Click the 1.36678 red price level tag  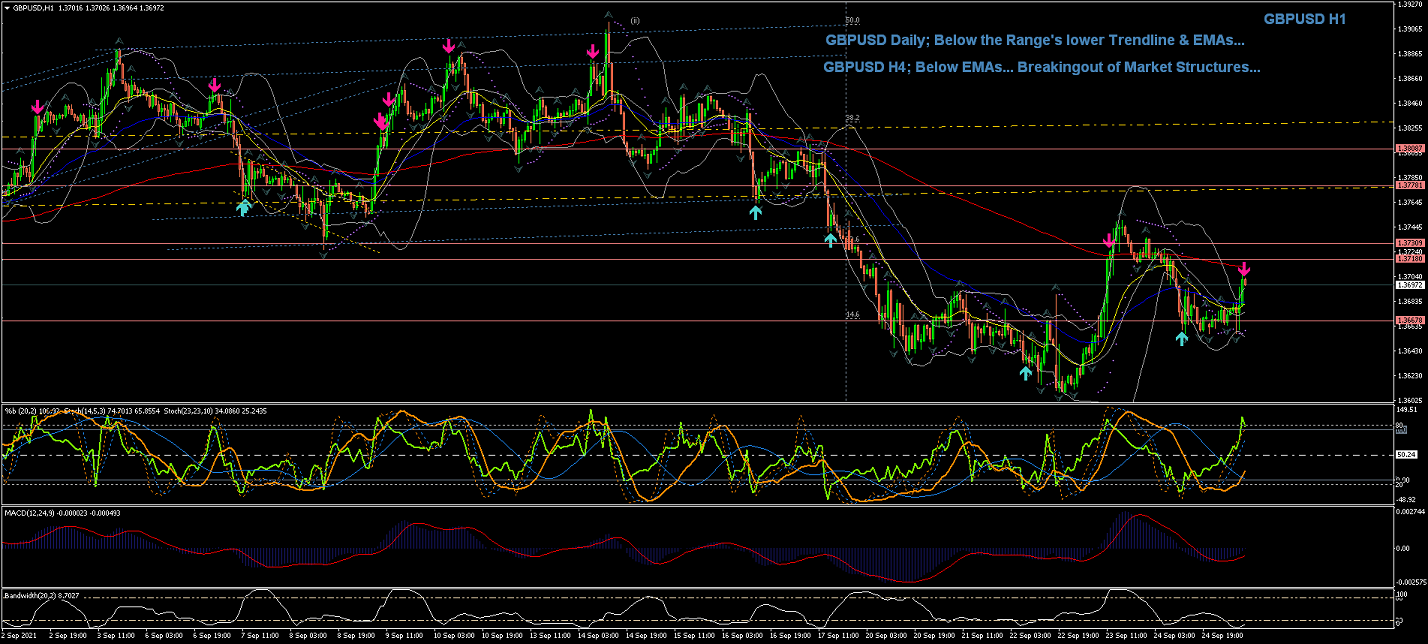[x=1409, y=320]
